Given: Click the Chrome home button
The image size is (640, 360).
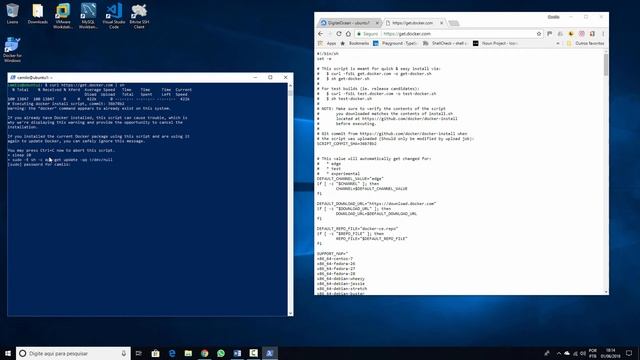Looking at the screenshot, I should click(x=348, y=33).
